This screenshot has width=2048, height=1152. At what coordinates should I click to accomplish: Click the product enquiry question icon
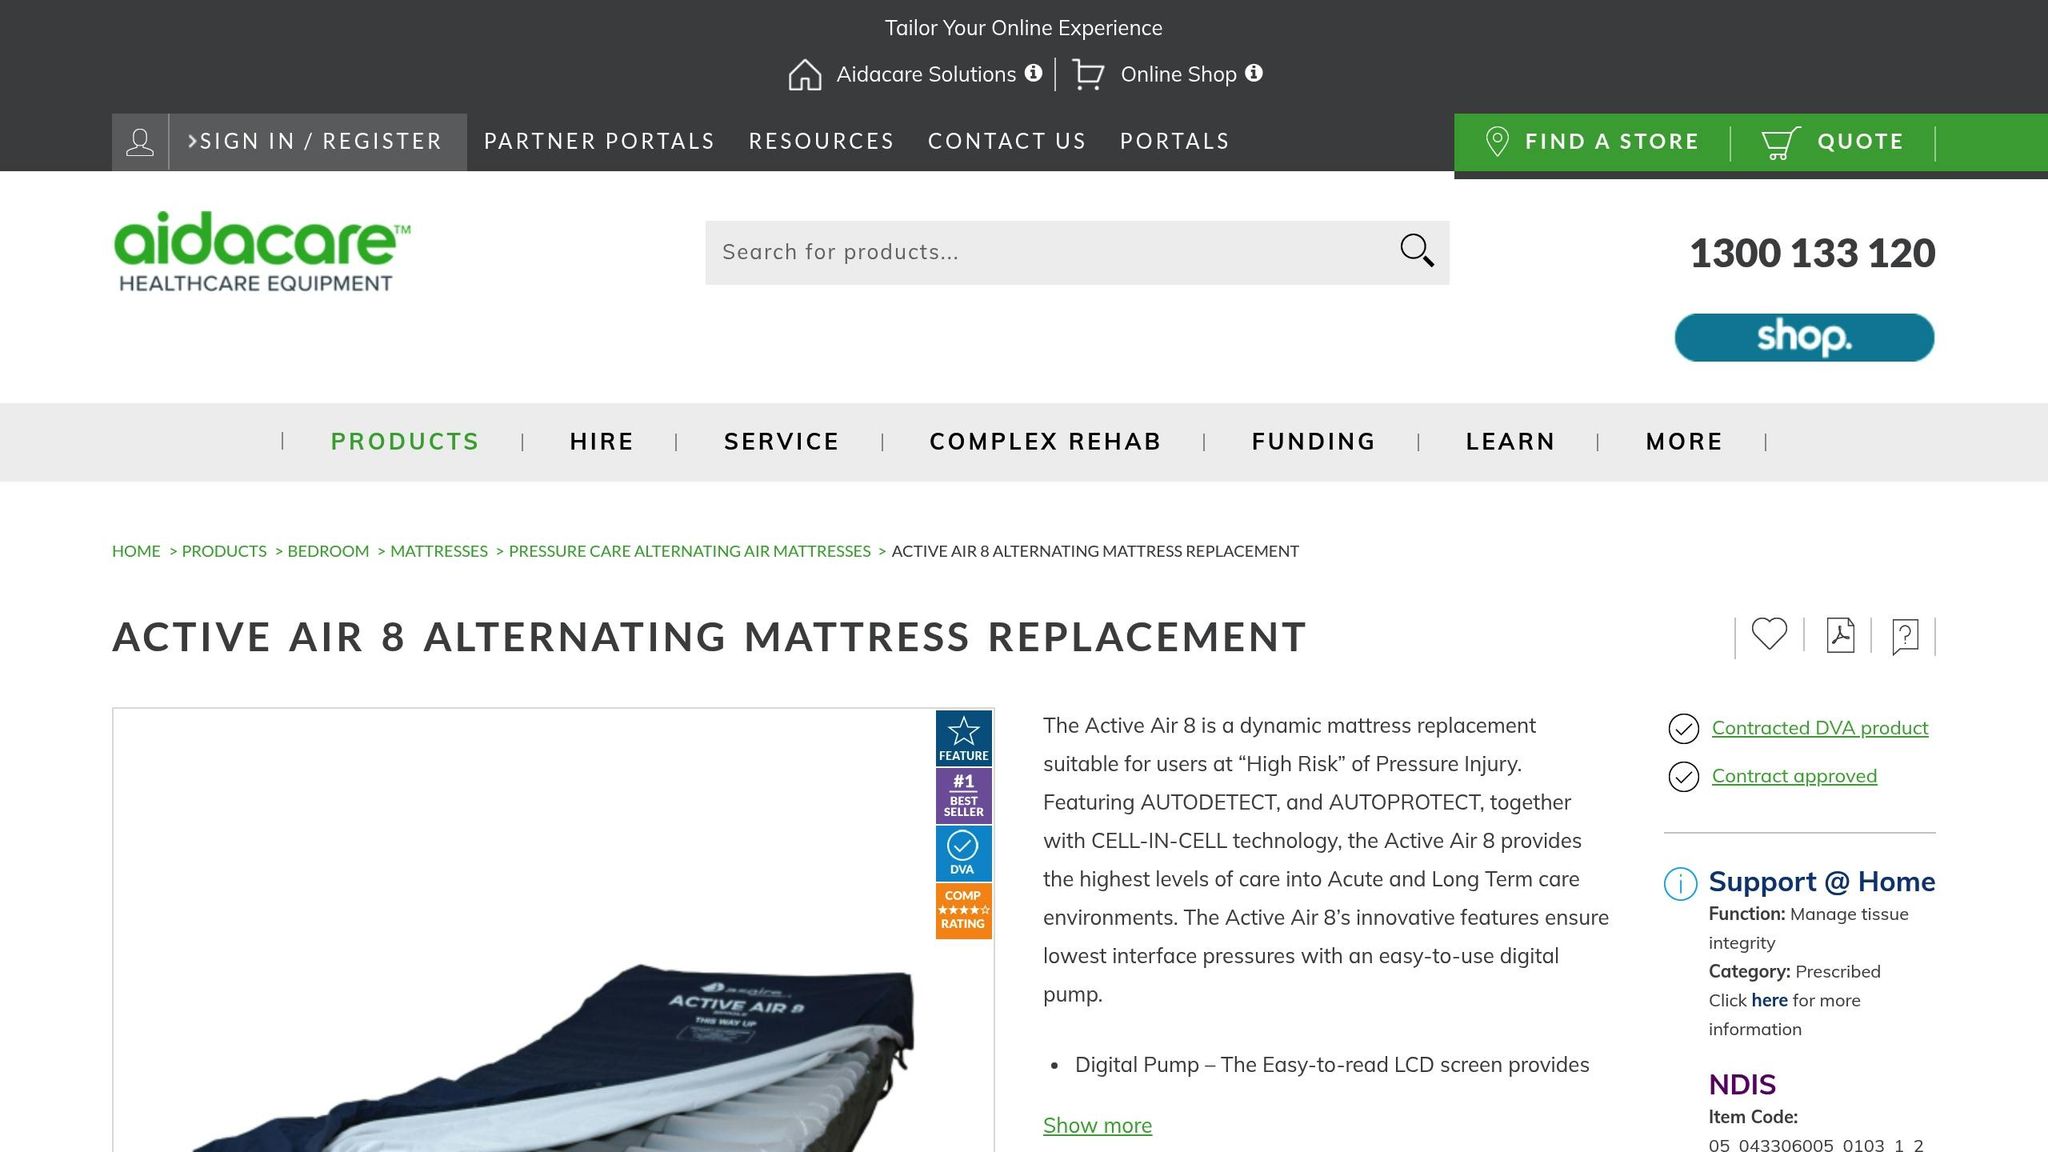point(1905,636)
